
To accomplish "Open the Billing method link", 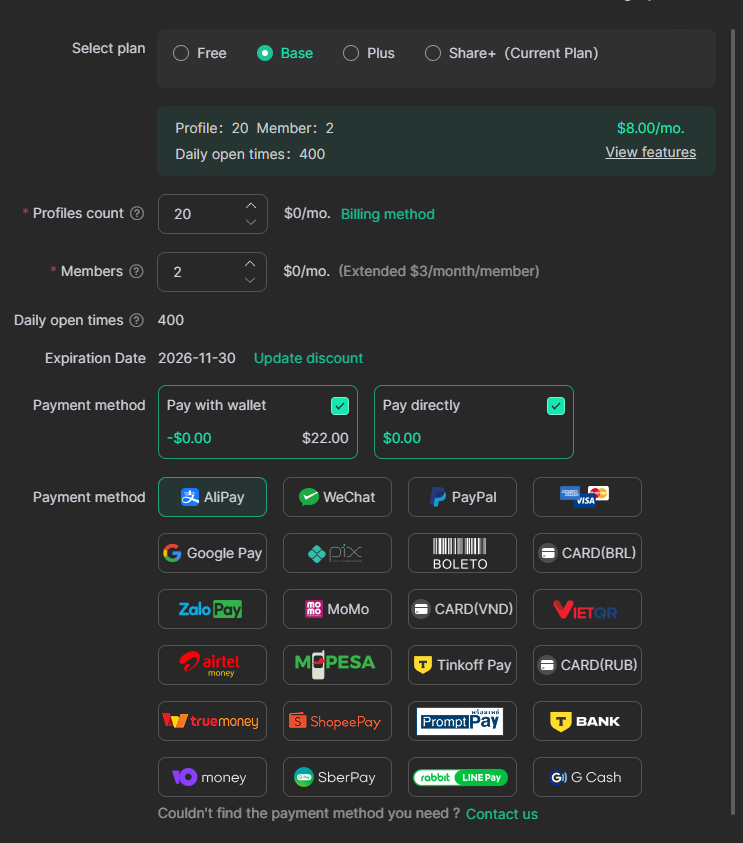I will (x=388, y=214).
